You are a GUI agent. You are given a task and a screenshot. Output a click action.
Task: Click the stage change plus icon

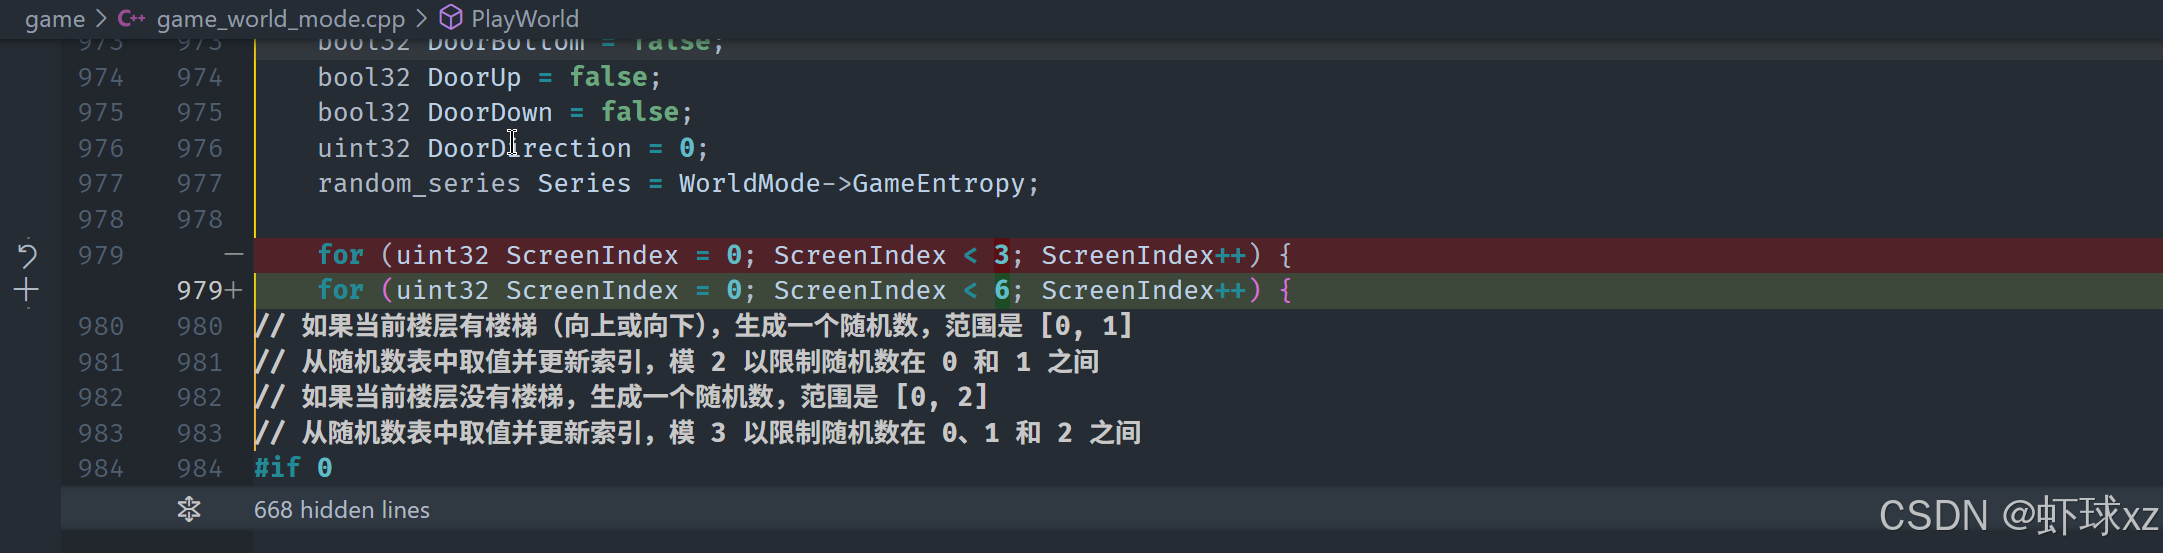pos(27,291)
